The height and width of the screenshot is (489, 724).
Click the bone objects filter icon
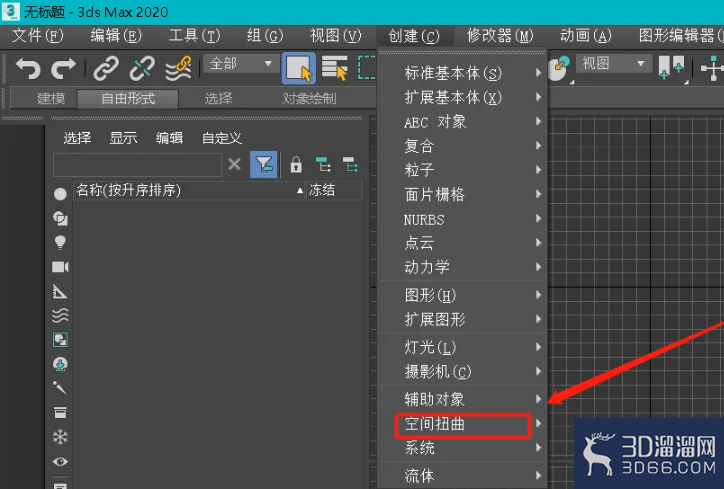[x=60, y=388]
